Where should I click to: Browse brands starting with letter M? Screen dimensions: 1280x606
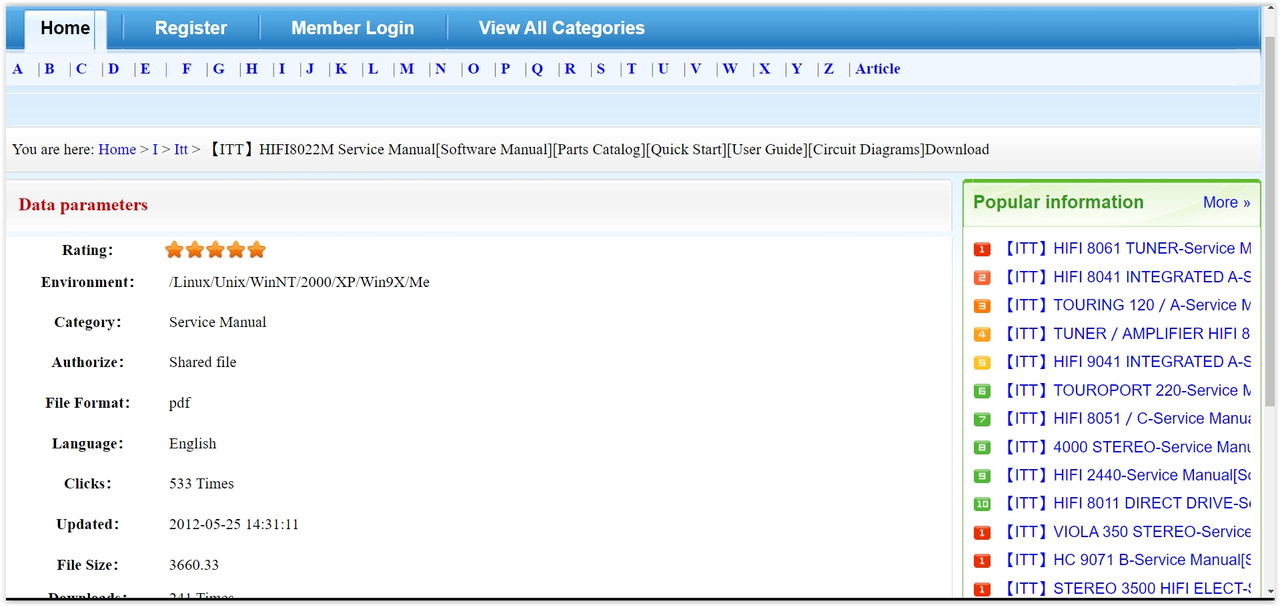[407, 69]
